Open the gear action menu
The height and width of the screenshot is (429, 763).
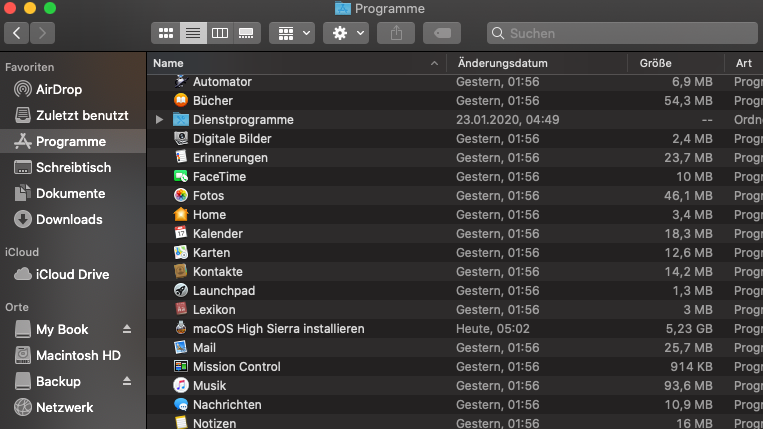pyautogui.click(x=348, y=33)
